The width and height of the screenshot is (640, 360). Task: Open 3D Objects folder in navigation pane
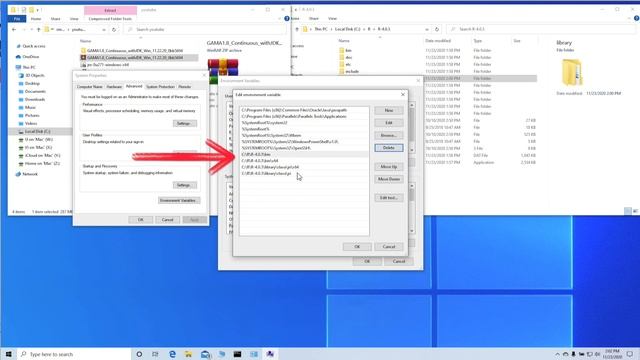[35, 75]
